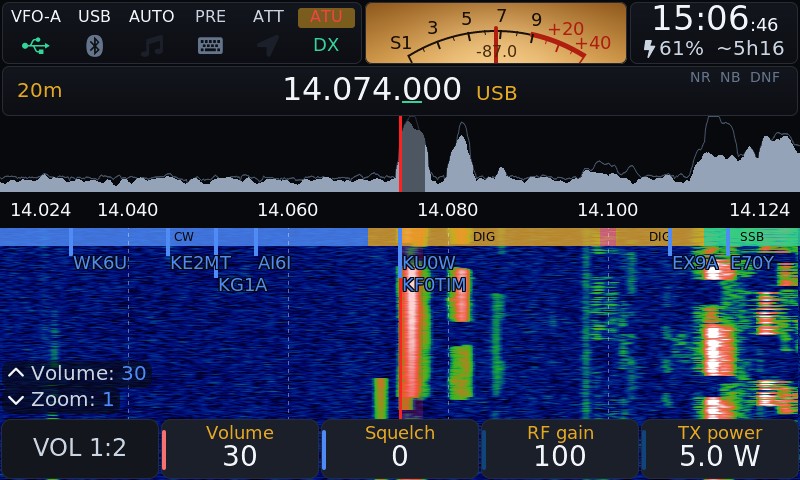Click the music note audio icon
Viewport: 800px width, 480px height.
[x=152, y=46]
